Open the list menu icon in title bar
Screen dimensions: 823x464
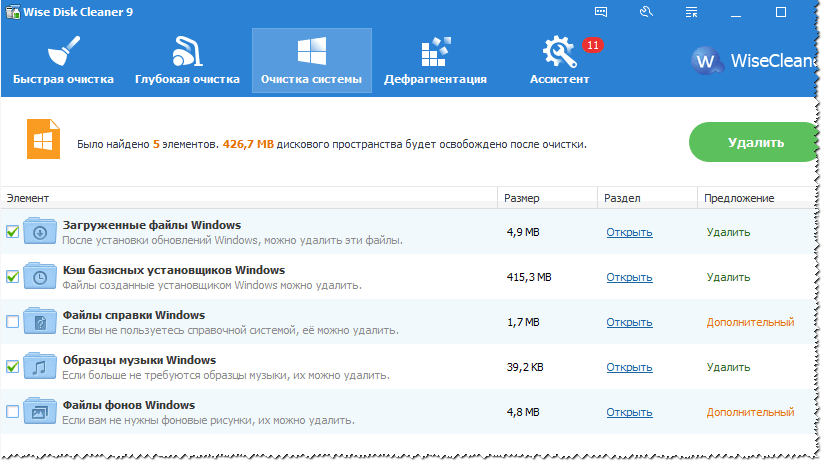point(690,12)
